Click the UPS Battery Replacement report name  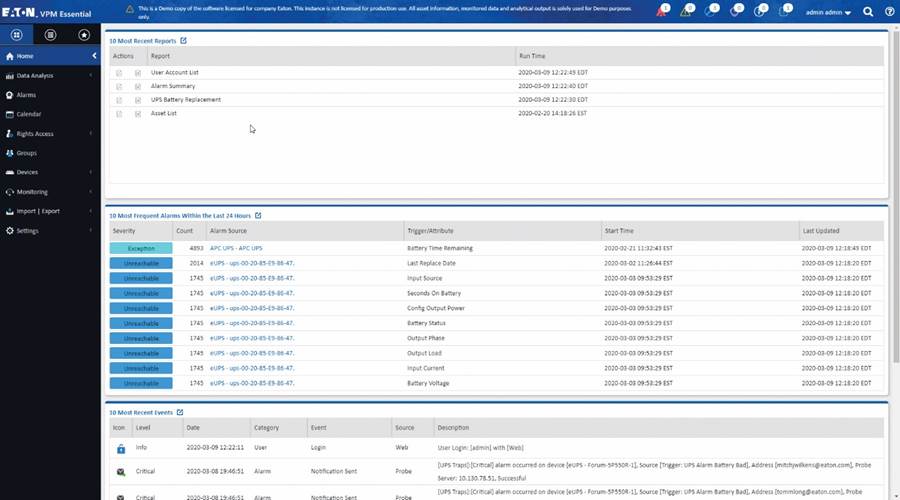click(185, 99)
